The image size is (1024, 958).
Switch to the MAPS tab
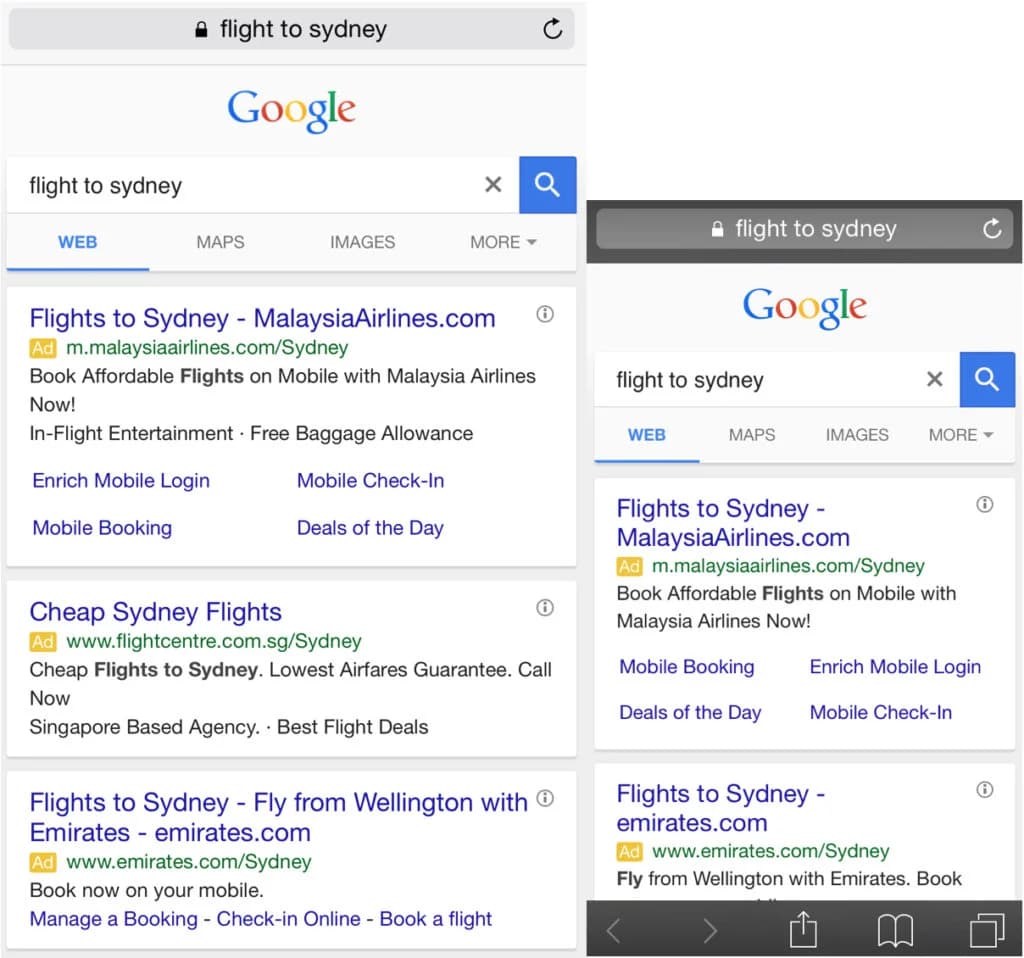pos(220,242)
